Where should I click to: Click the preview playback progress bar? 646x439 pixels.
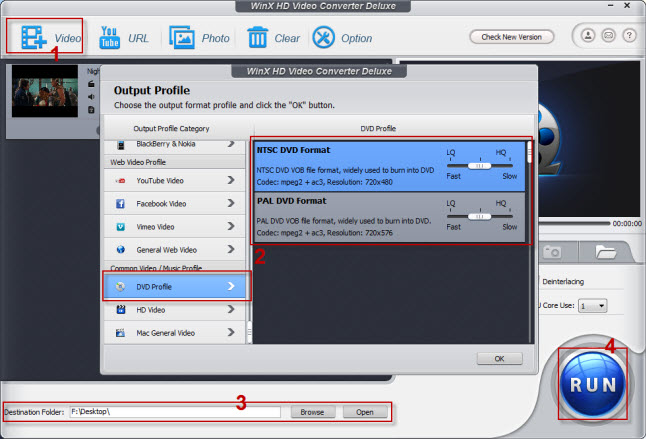point(575,223)
